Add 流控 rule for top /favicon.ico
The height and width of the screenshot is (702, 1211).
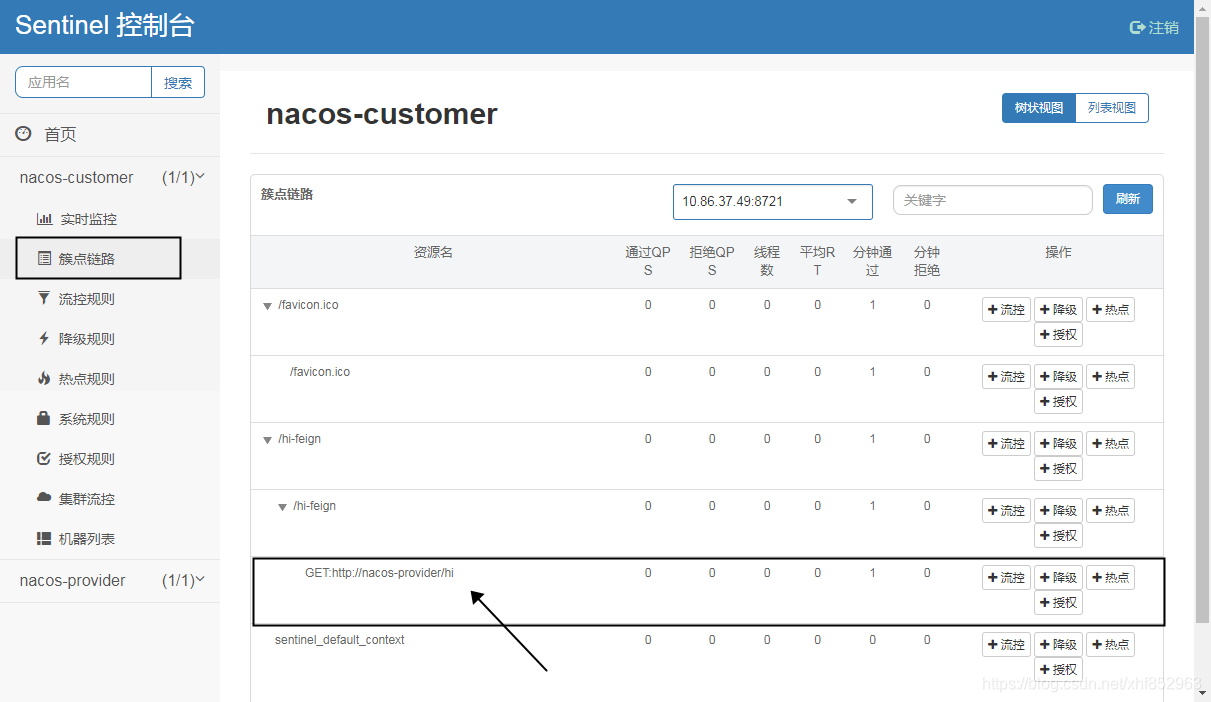pyautogui.click(x=1006, y=310)
